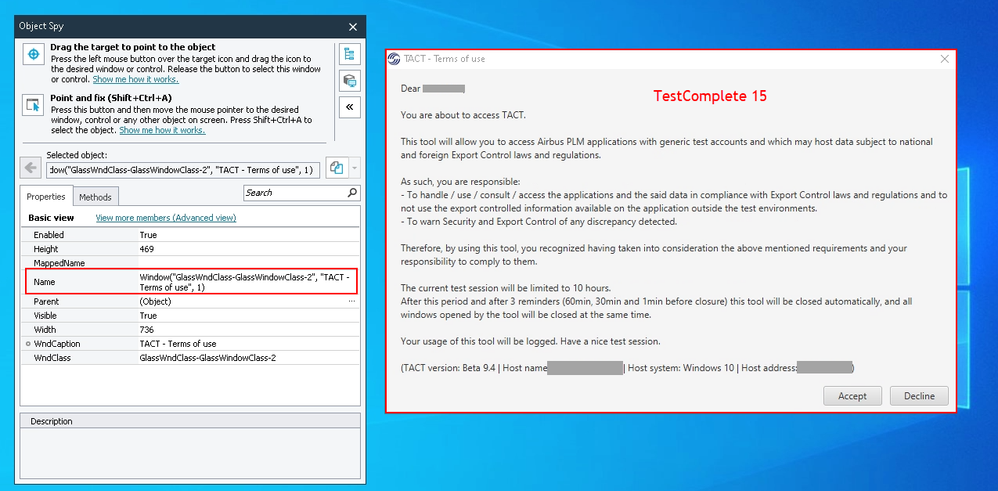Select the Visible property row
998x491 pixels.
[190, 316]
